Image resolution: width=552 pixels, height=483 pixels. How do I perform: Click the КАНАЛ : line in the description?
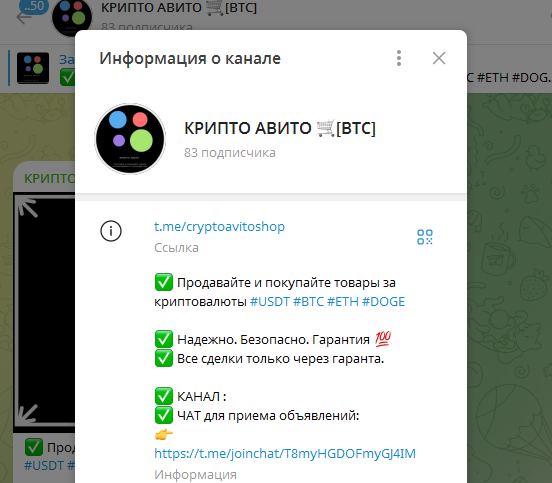pos(201,397)
